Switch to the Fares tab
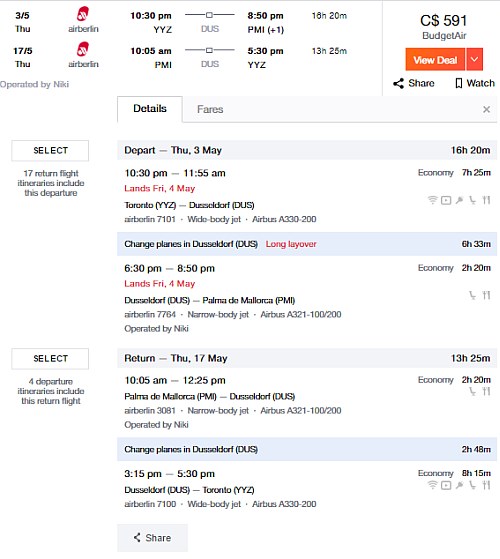This screenshot has width=500, height=559. (x=210, y=109)
